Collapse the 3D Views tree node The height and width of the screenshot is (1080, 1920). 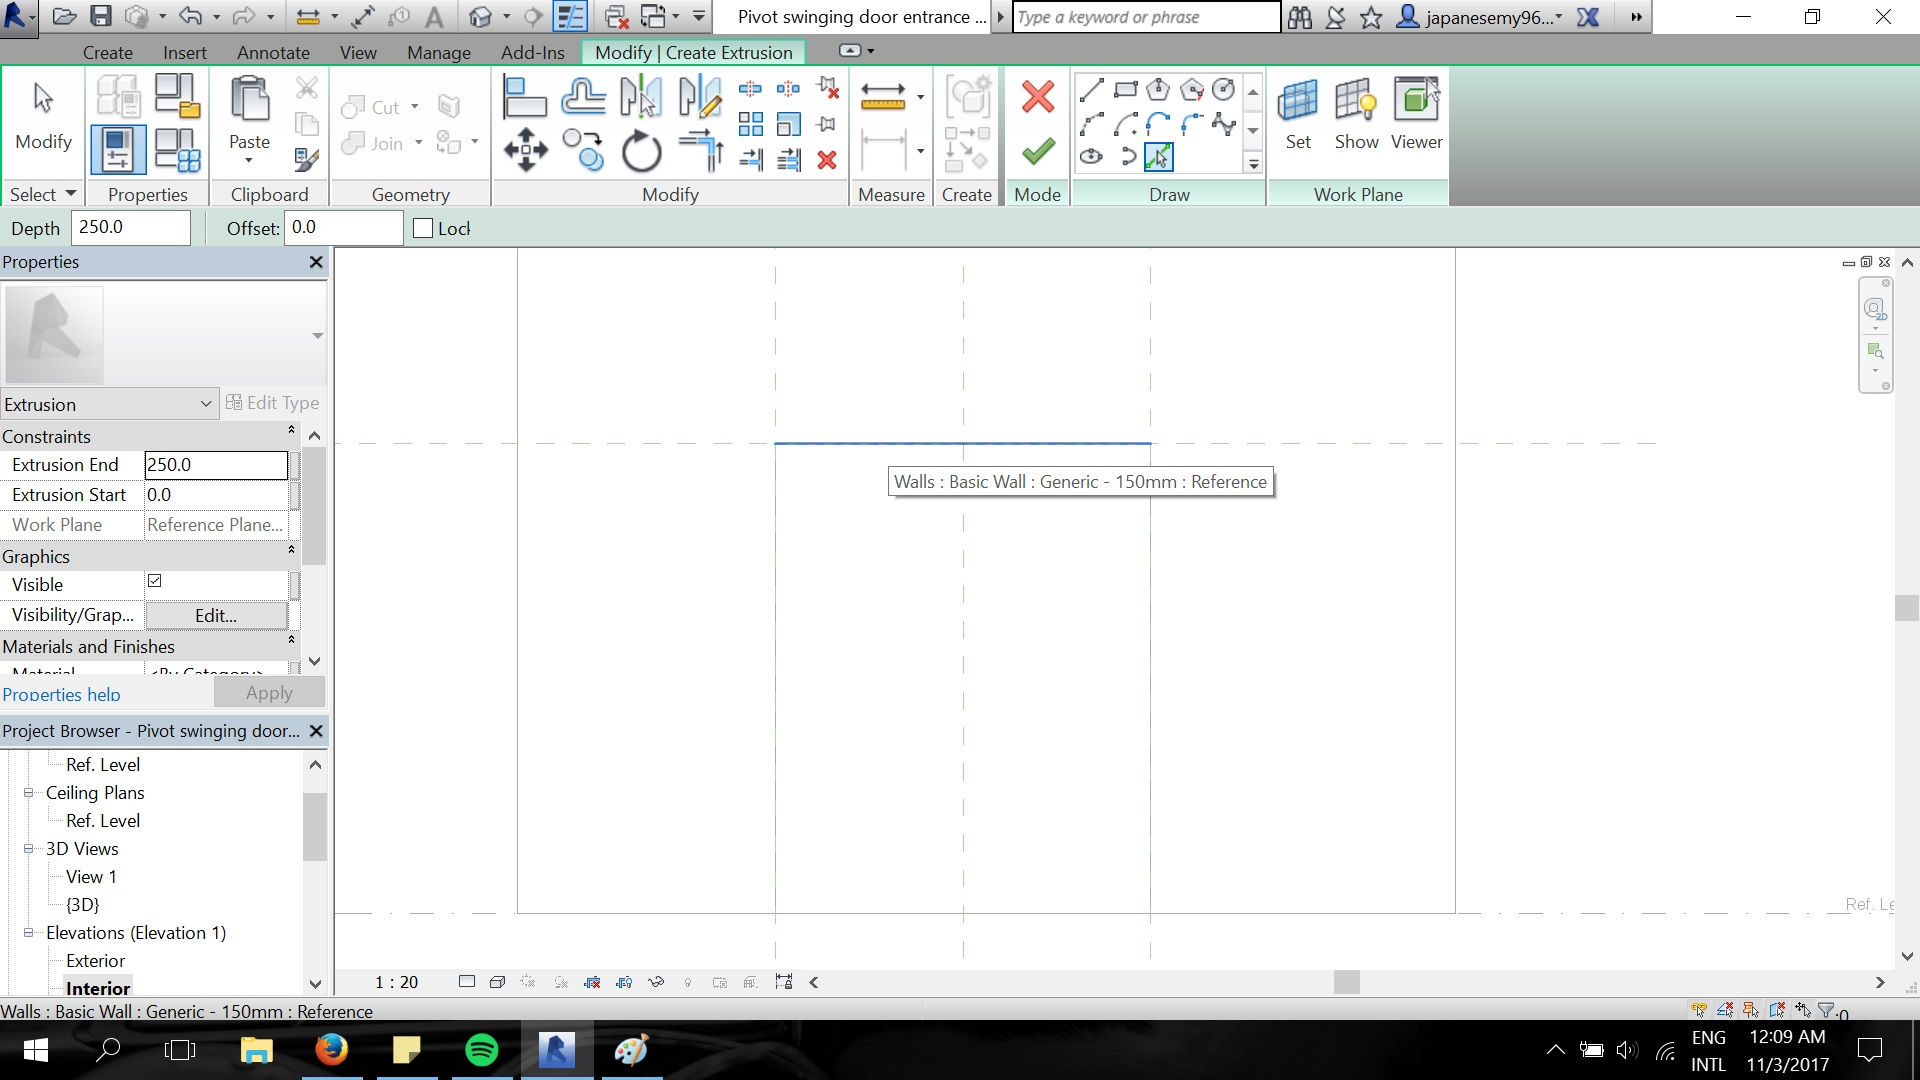point(29,848)
